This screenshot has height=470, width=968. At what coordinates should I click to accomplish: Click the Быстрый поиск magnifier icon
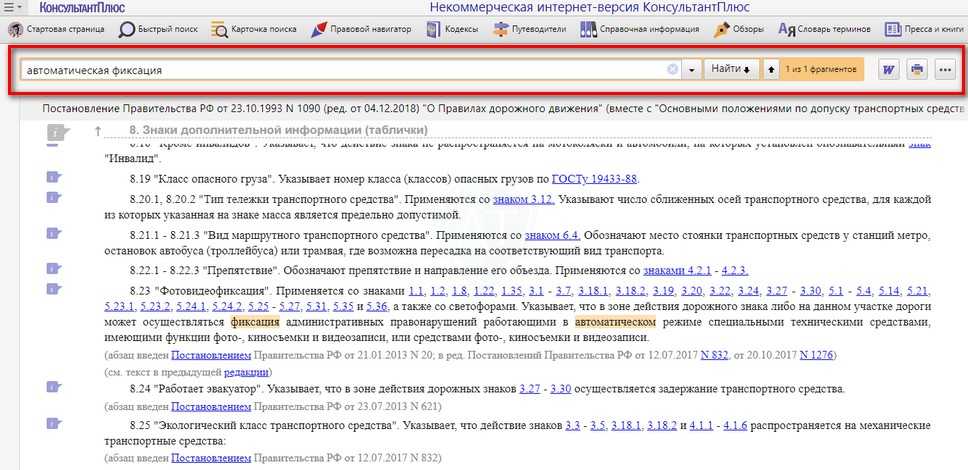127,30
